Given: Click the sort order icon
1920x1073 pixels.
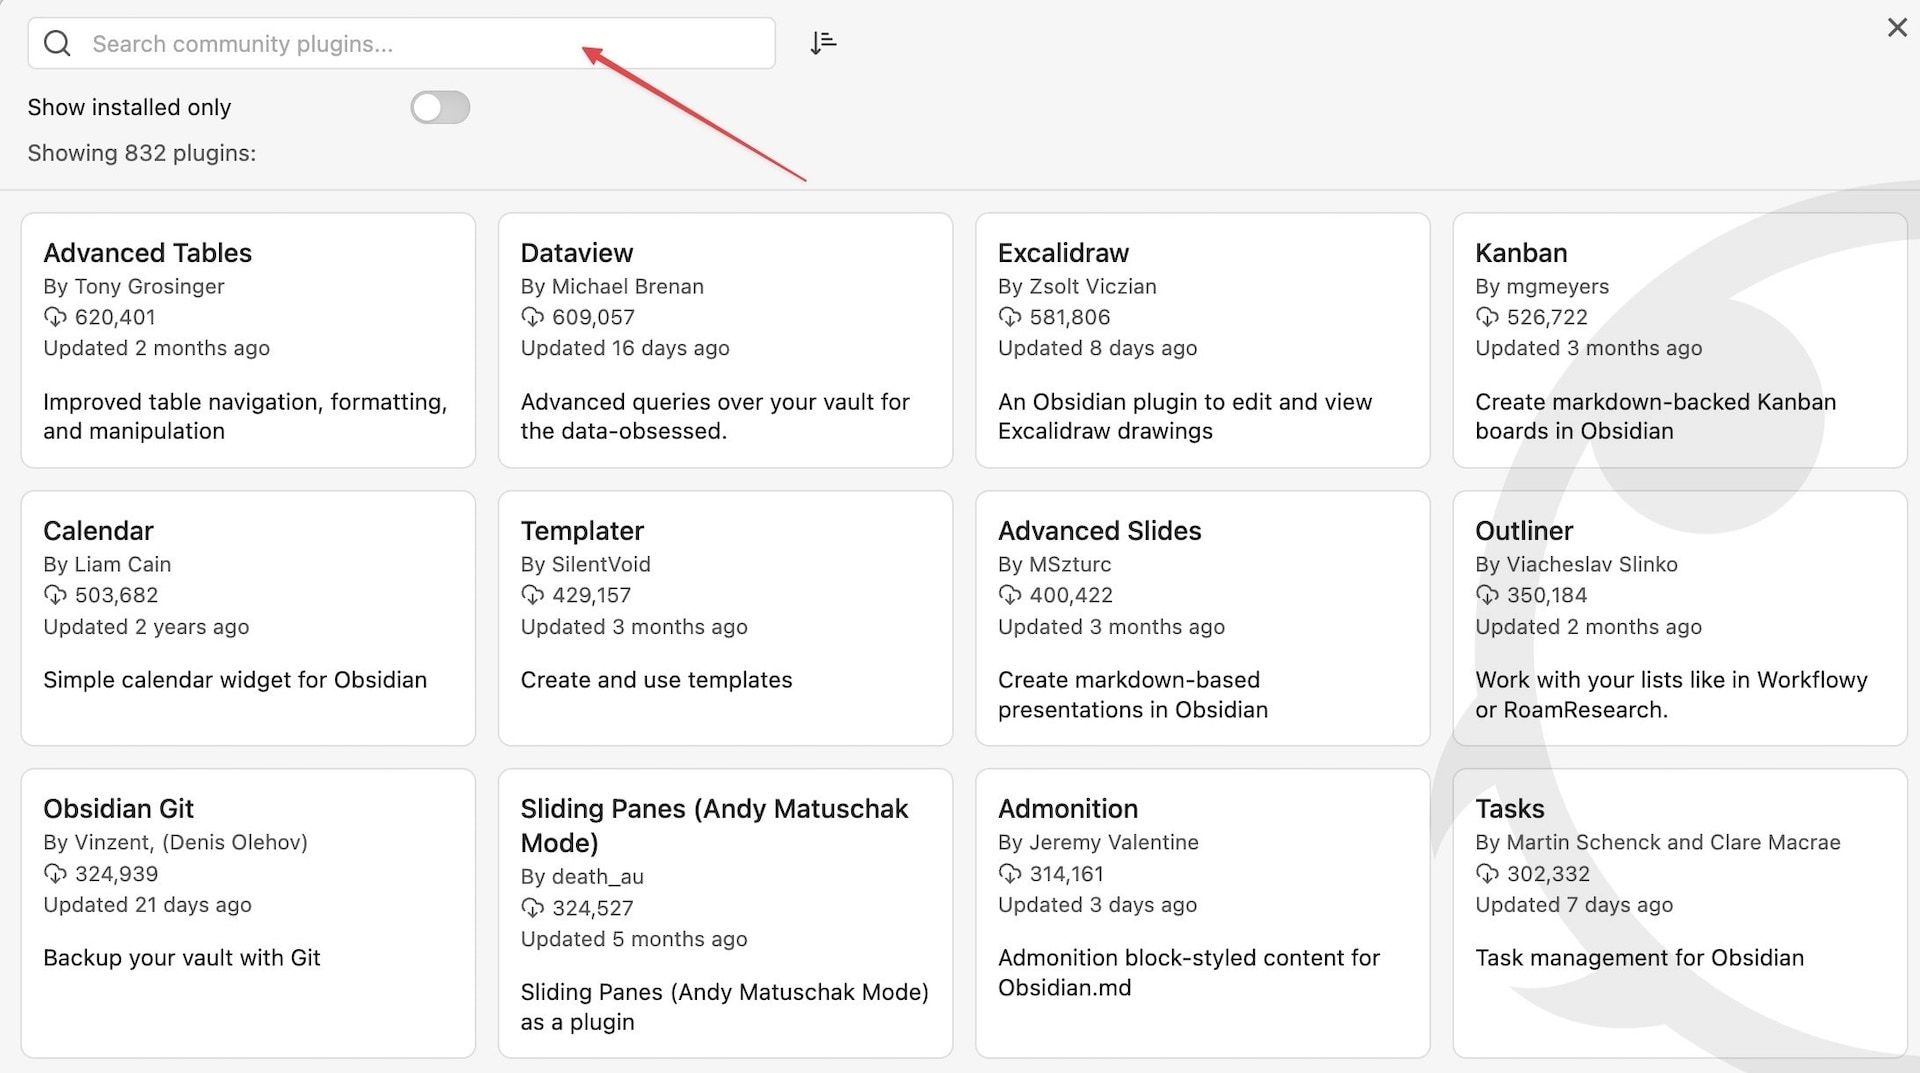Looking at the screenshot, I should [x=823, y=43].
